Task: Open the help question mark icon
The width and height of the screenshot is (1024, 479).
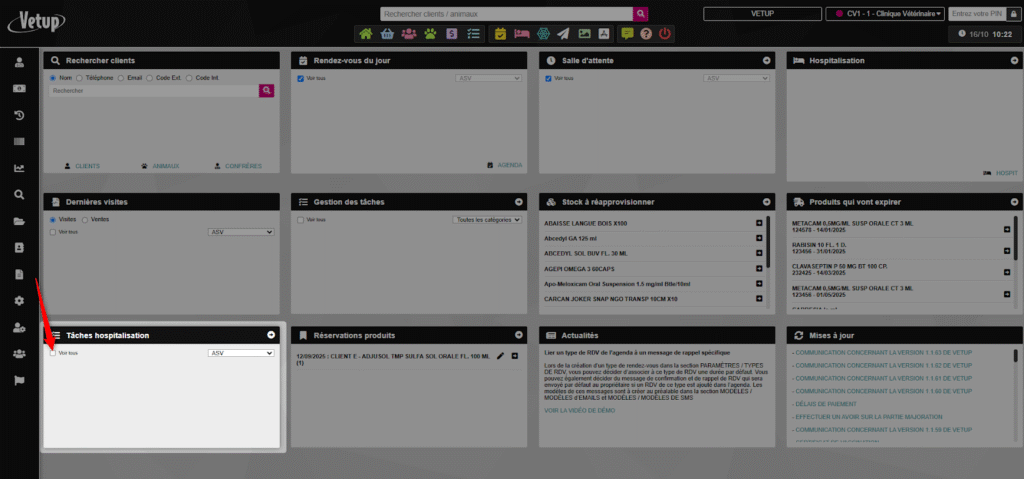Action: point(646,33)
